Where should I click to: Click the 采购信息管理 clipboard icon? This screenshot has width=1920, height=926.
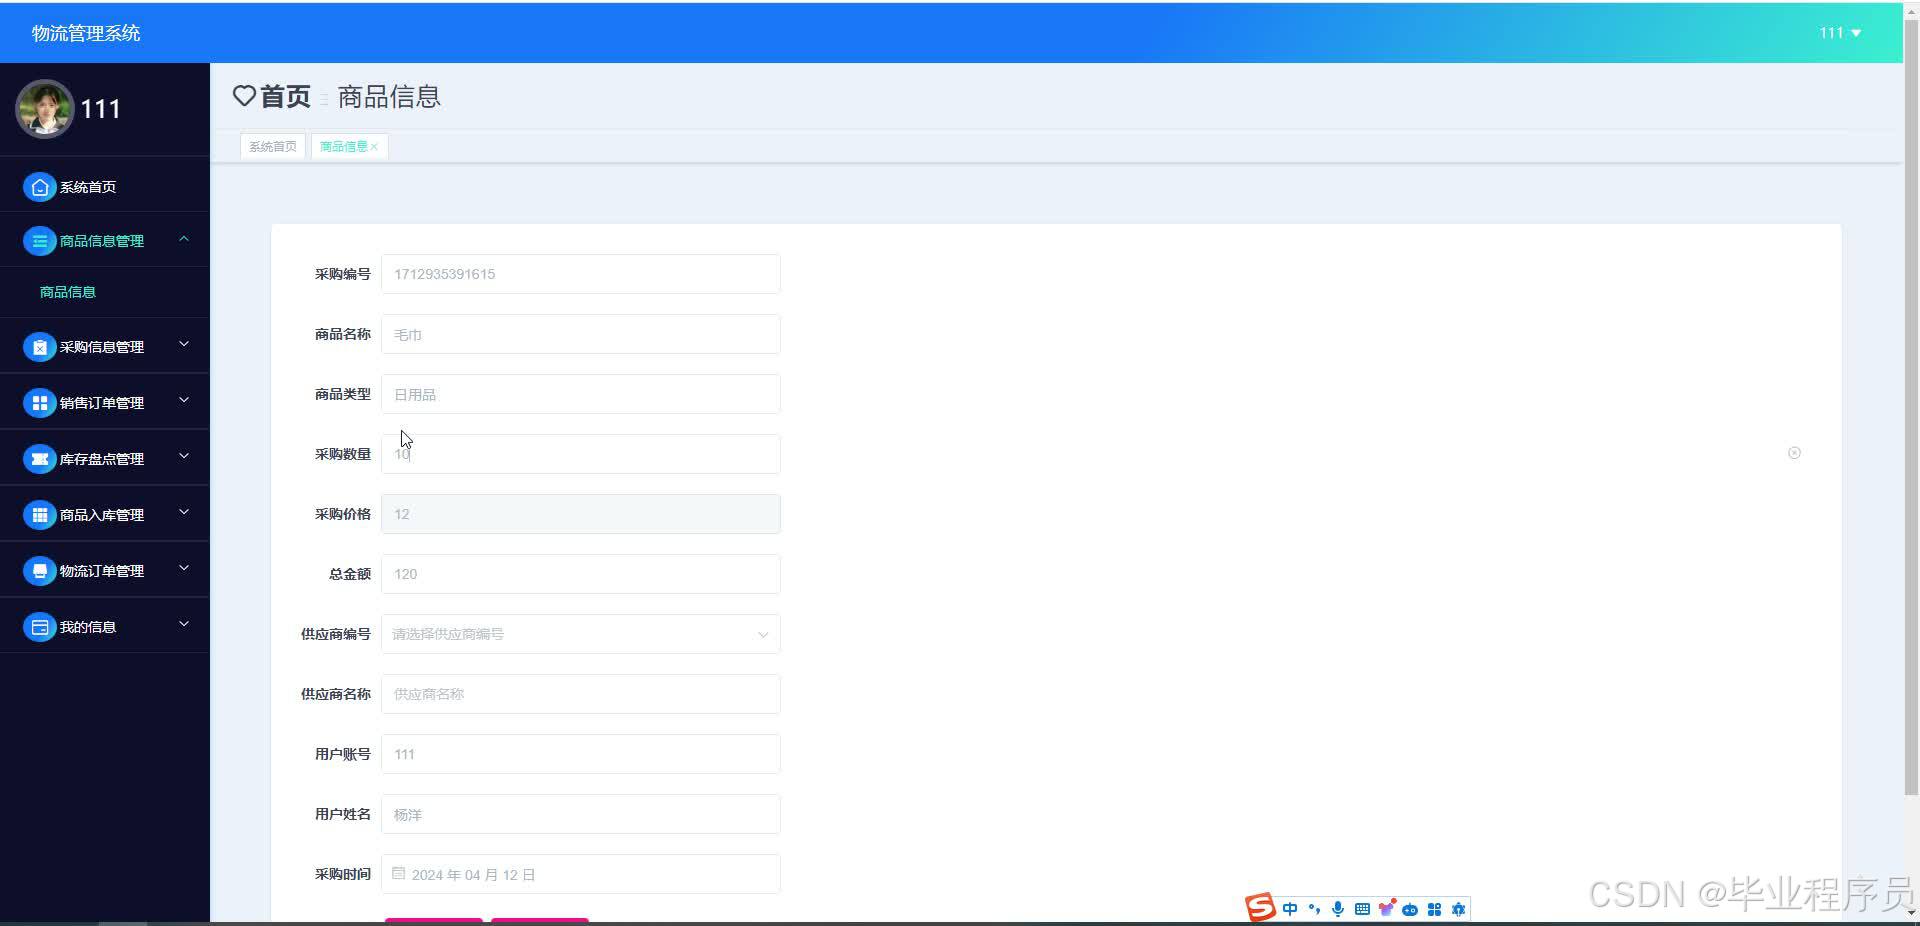[x=39, y=347]
